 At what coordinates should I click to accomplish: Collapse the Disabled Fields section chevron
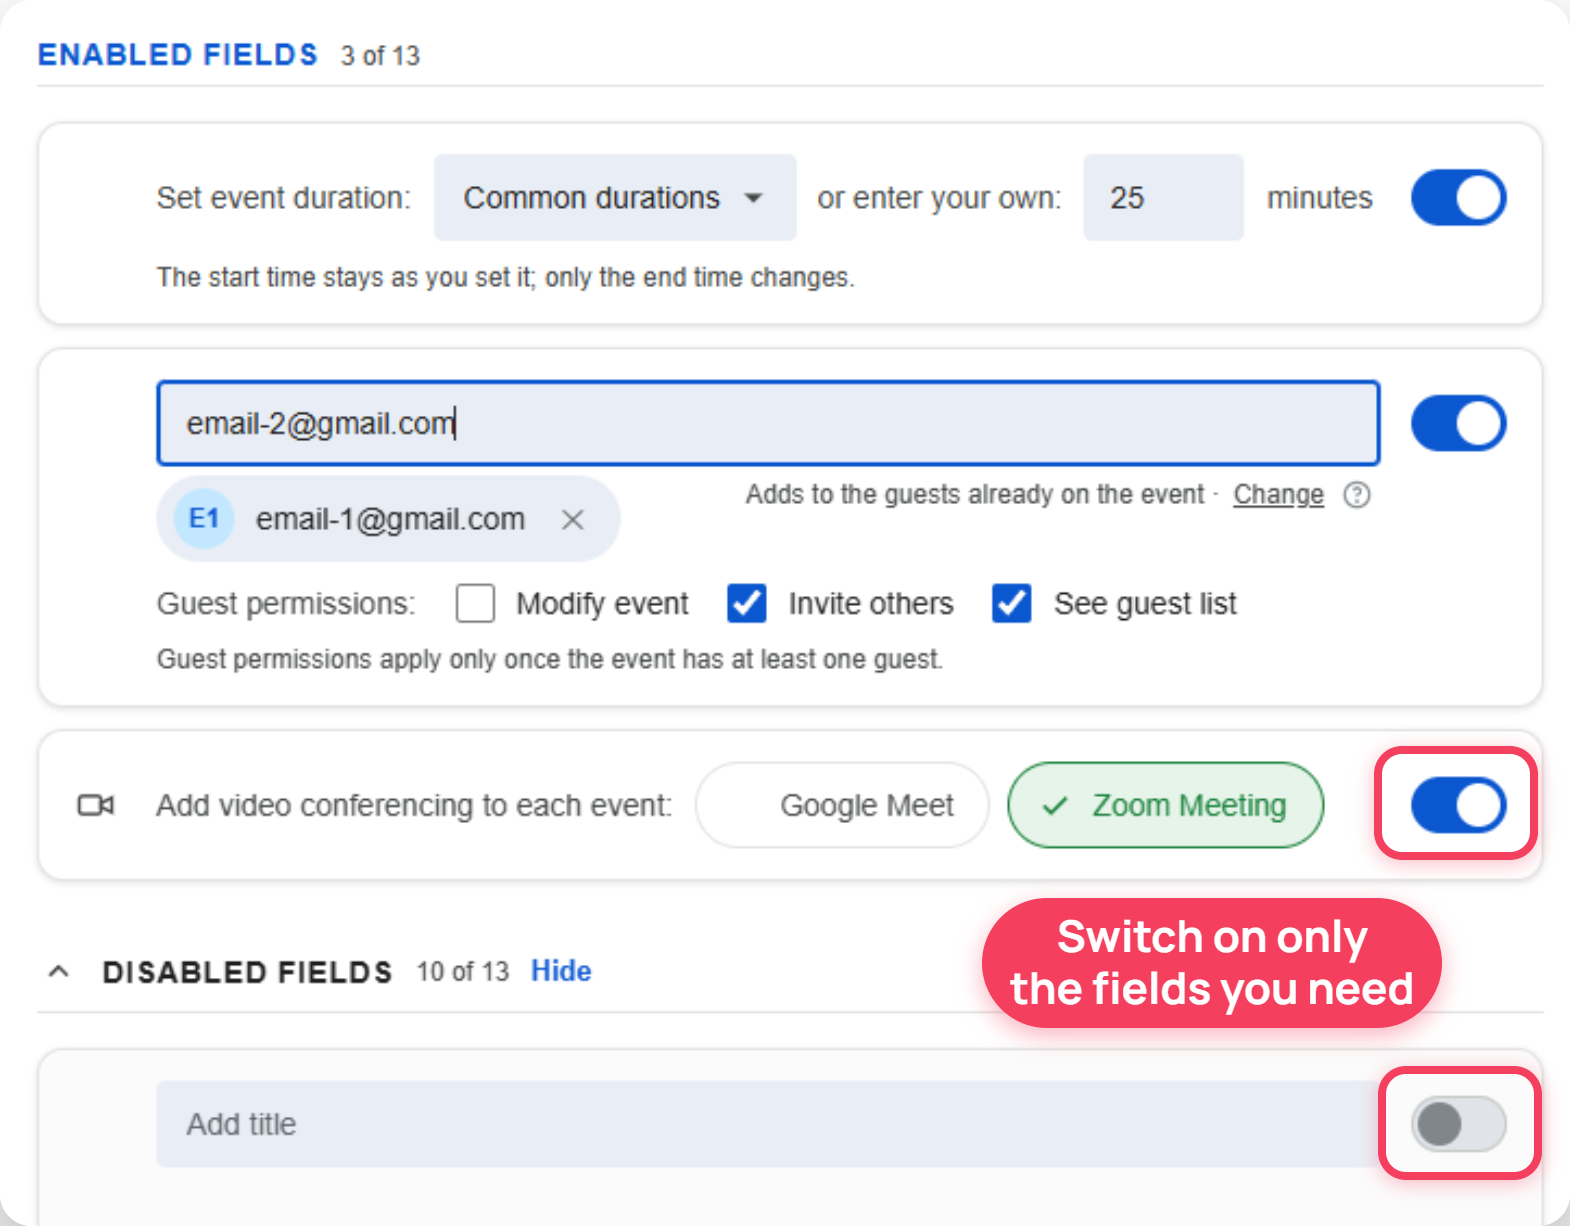tap(59, 971)
